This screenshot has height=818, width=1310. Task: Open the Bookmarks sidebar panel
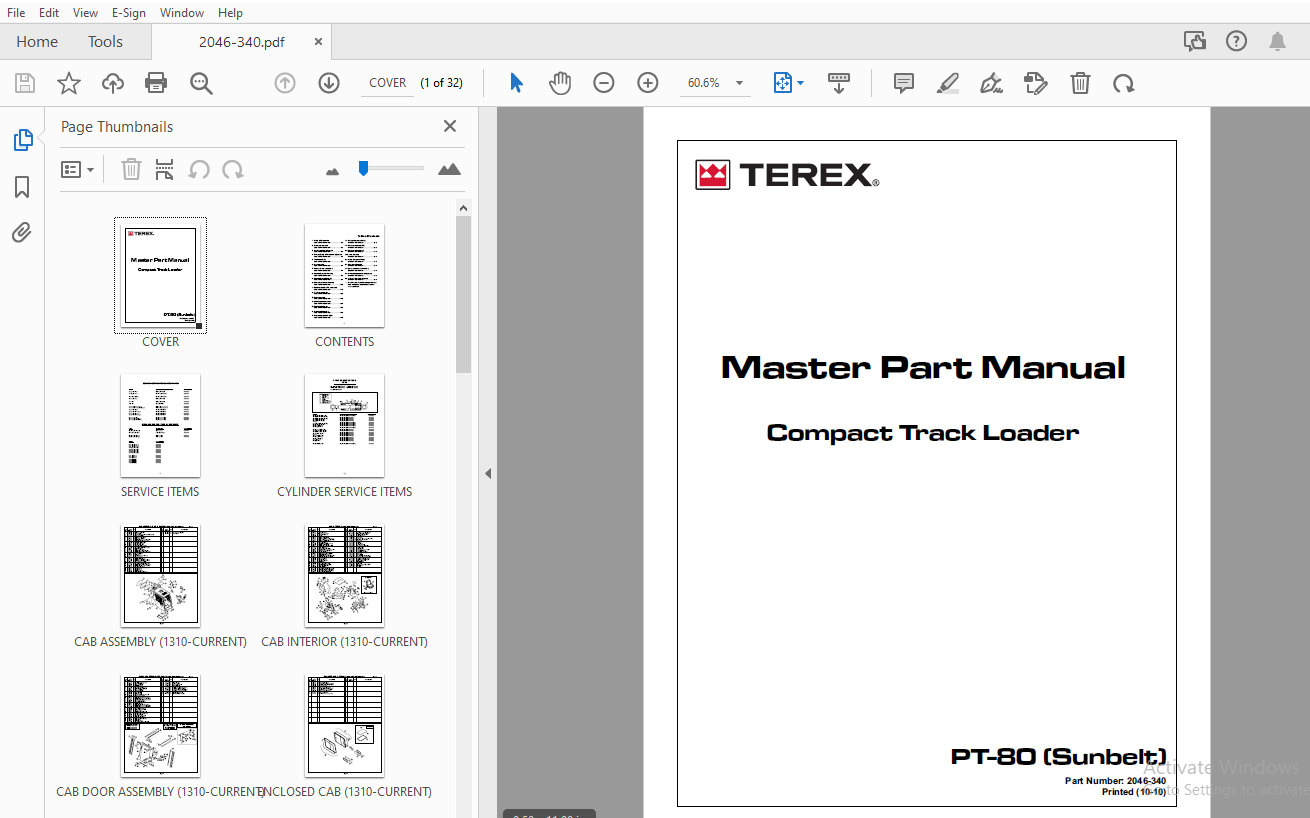22,187
